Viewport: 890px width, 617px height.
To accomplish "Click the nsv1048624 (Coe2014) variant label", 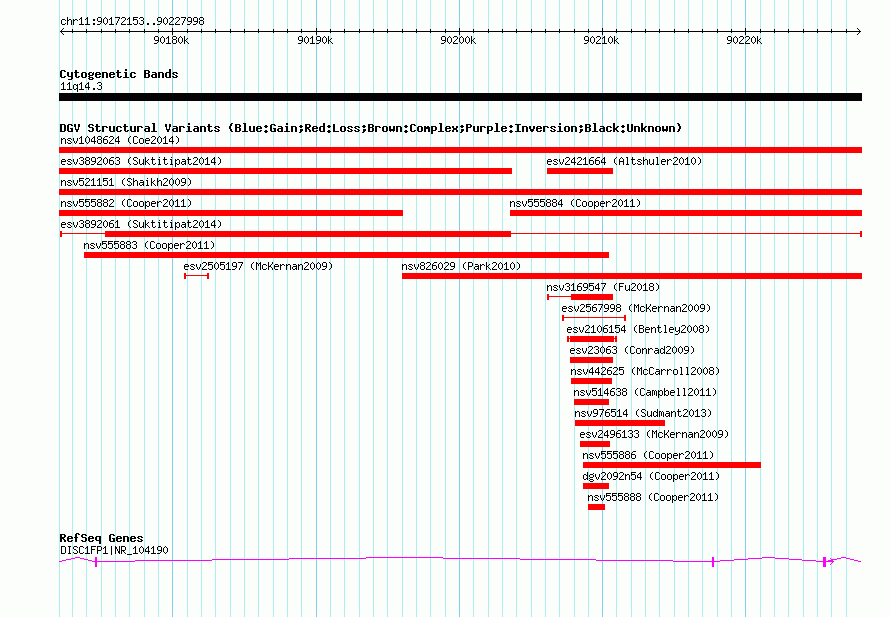I will tap(120, 140).
